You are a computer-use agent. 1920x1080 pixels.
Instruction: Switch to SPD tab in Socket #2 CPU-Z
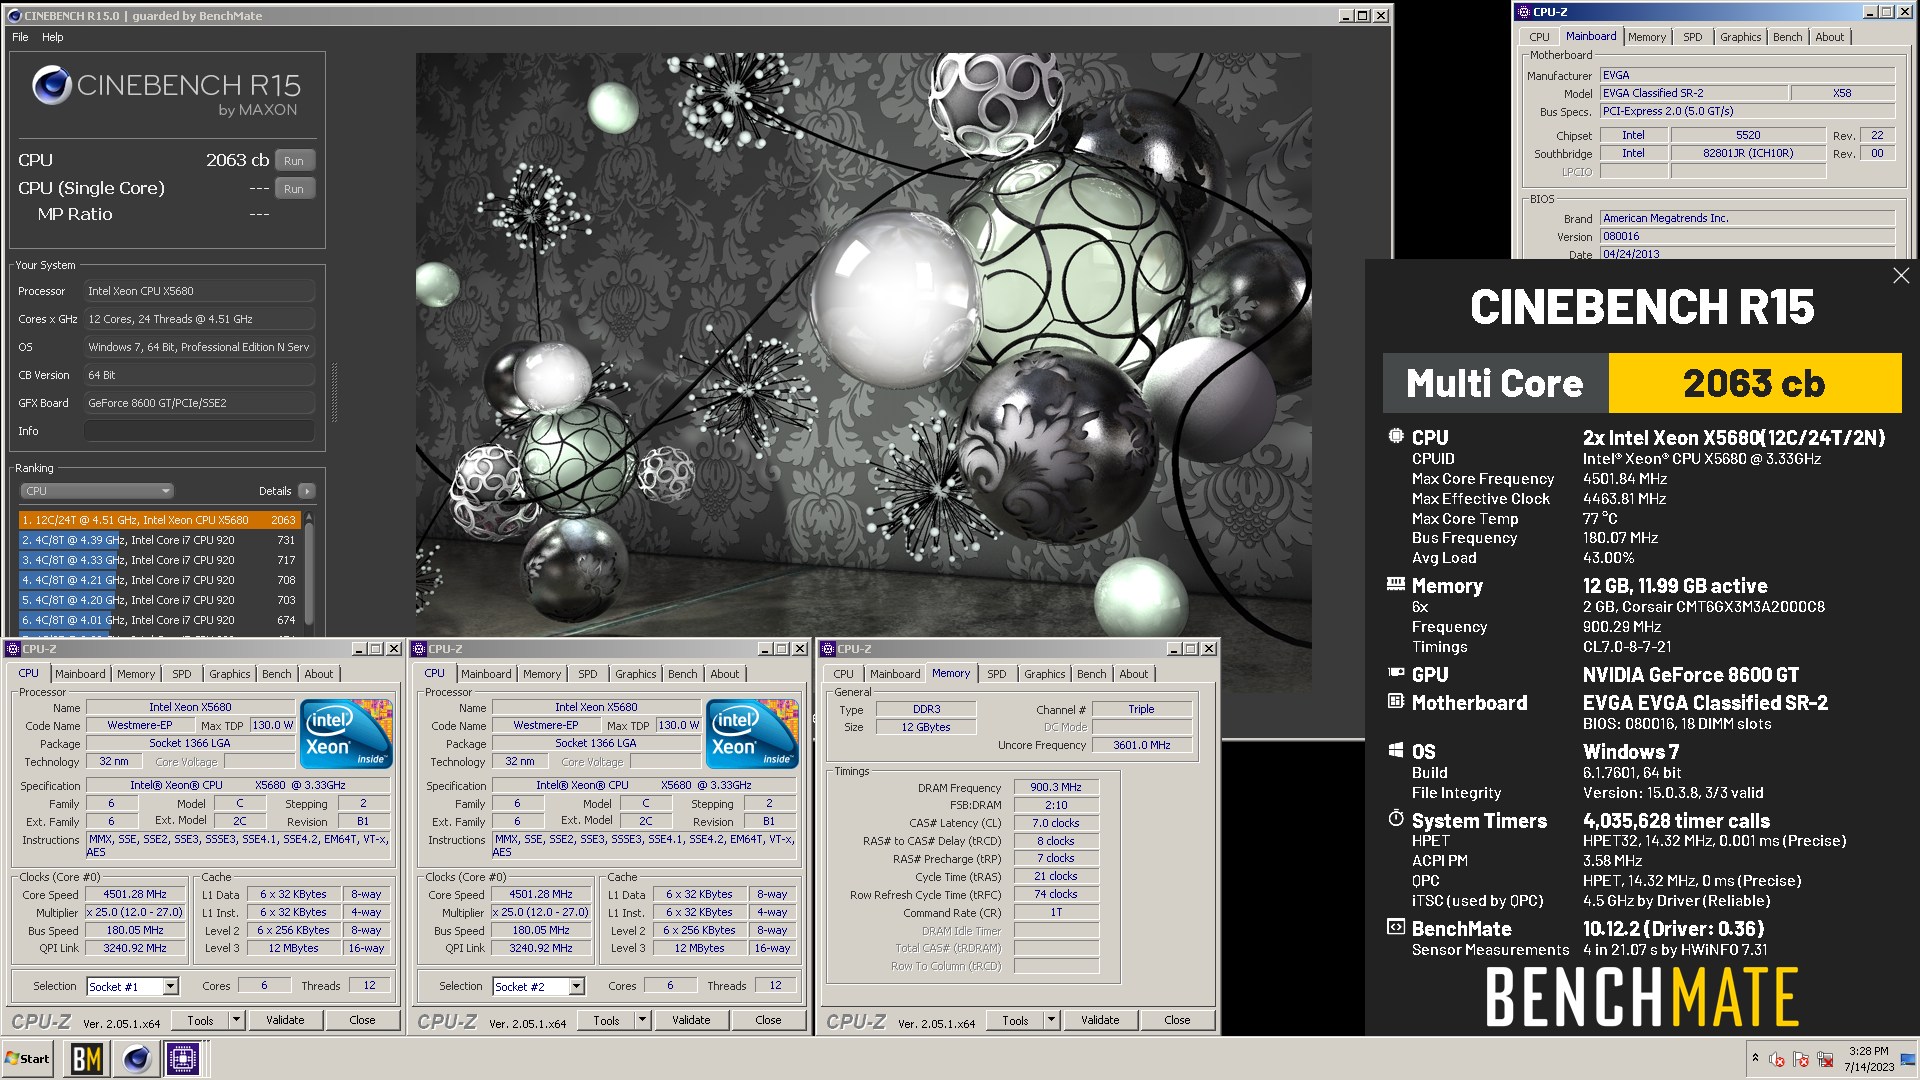click(x=588, y=674)
